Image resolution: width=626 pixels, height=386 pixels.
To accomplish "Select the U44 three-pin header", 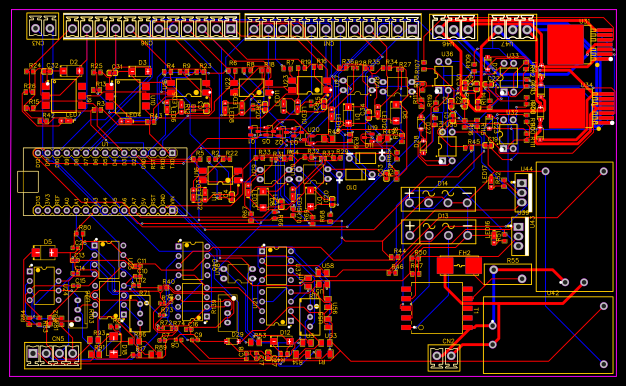I will coord(523,192).
